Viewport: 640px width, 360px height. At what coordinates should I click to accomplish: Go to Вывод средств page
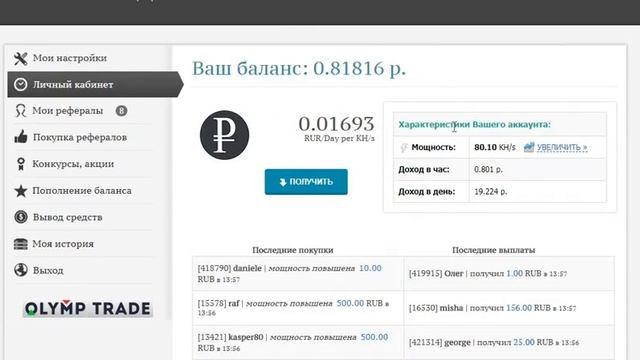(67, 217)
